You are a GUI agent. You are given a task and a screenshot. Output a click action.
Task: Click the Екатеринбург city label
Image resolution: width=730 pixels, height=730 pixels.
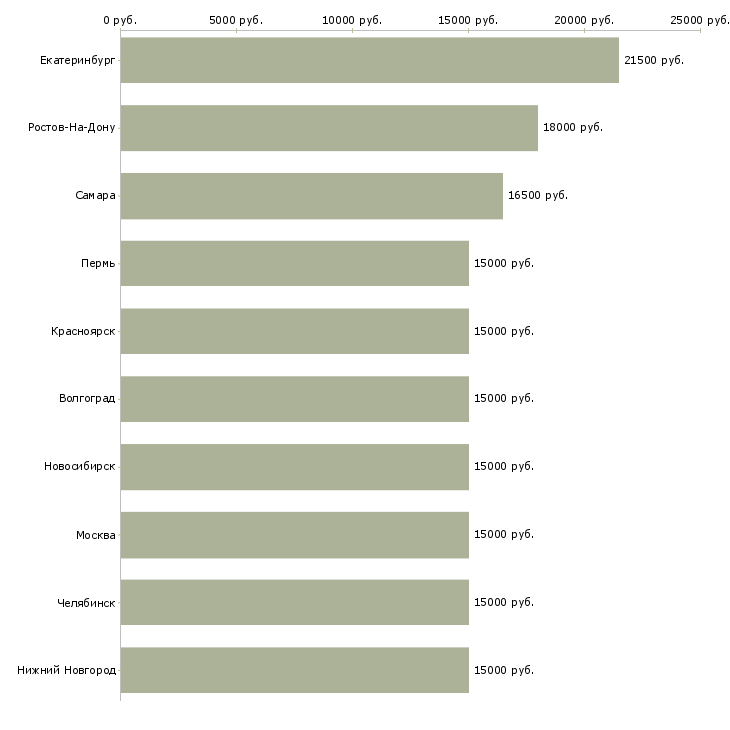[78, 60]
